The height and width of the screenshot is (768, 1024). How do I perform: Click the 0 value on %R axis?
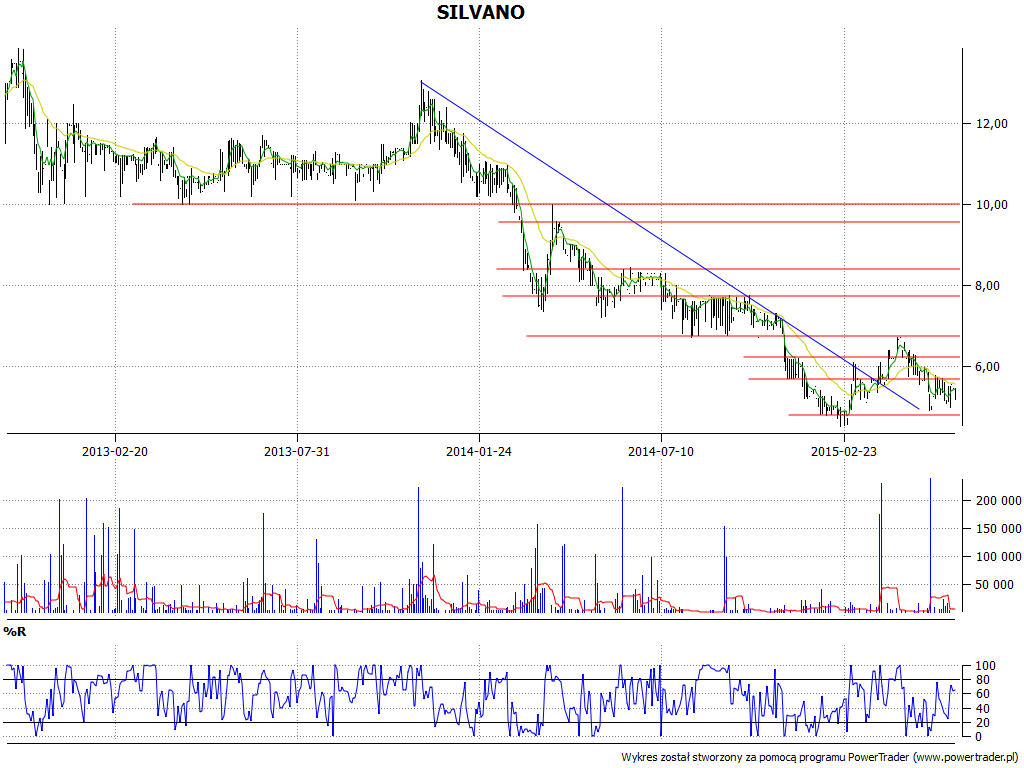(x=977, y=737)
